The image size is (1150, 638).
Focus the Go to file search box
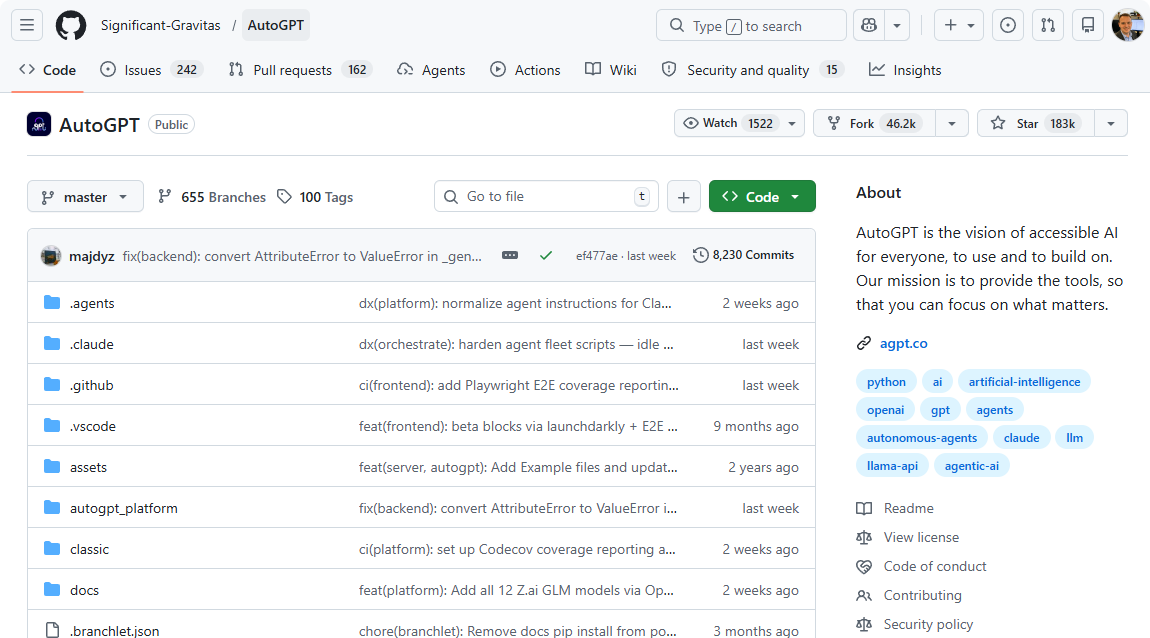(x=546, y=197)
